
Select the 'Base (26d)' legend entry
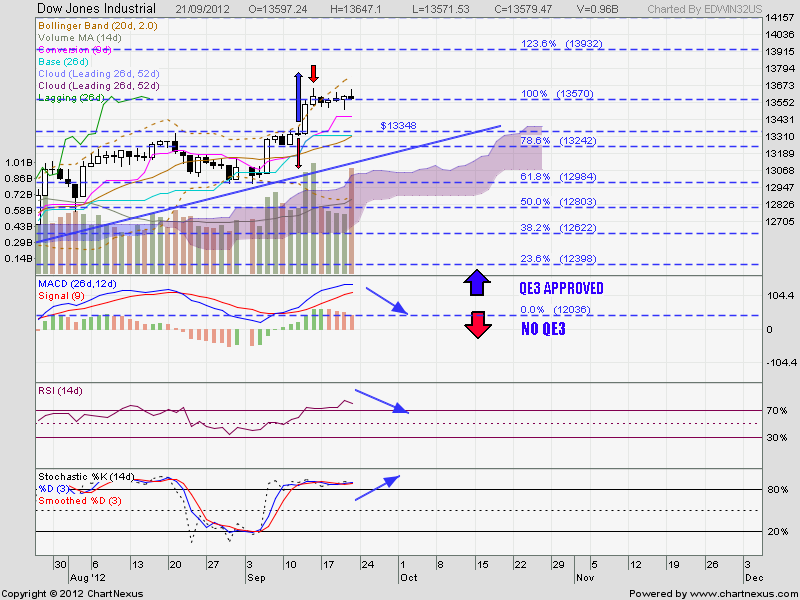click(63, 62)
